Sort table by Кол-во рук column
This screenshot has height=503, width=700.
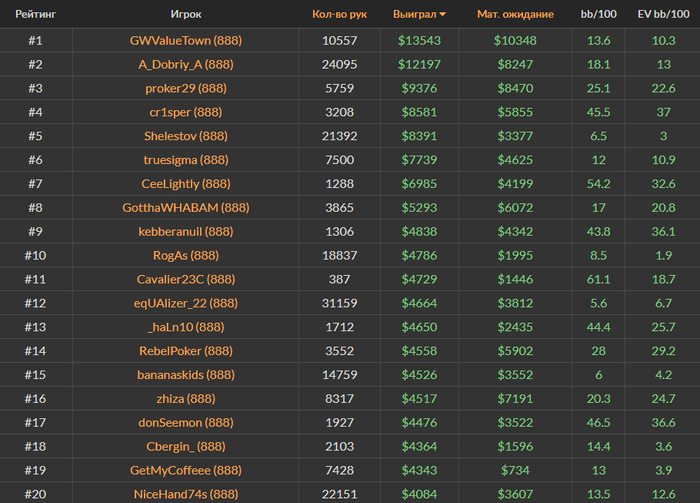(339, 14)
